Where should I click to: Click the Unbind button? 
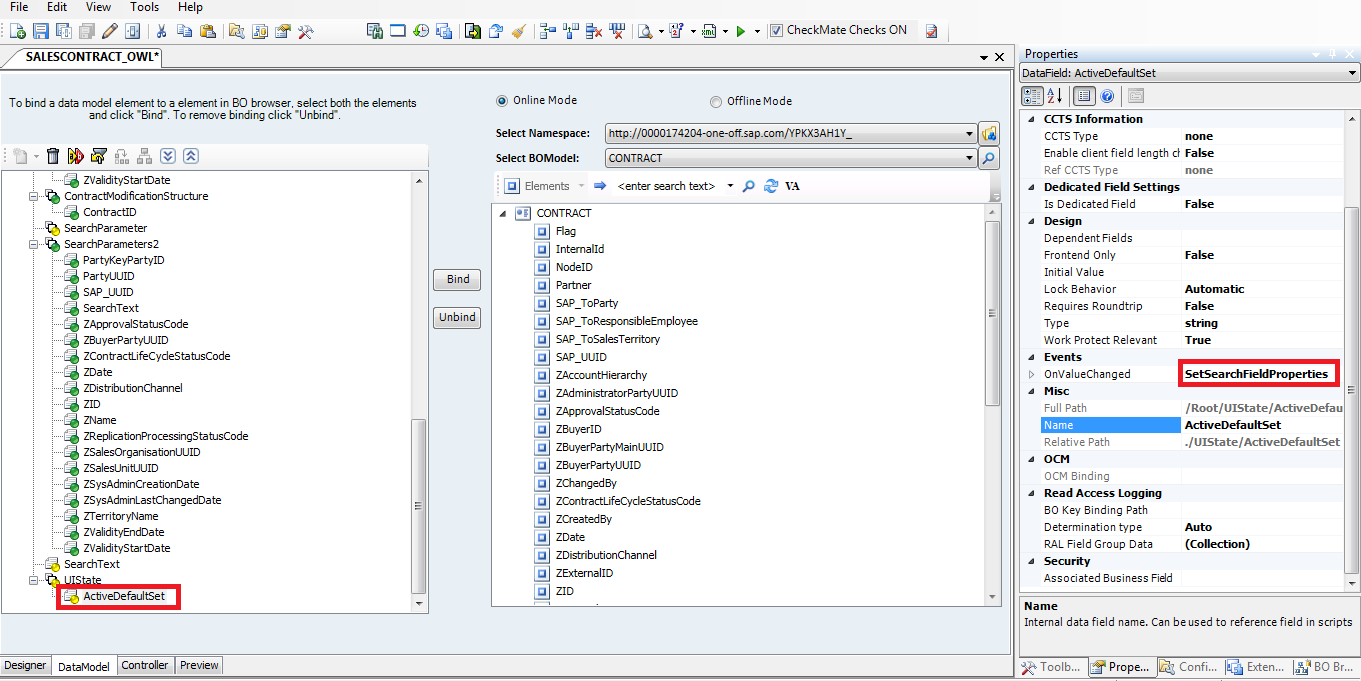[457, 318]
